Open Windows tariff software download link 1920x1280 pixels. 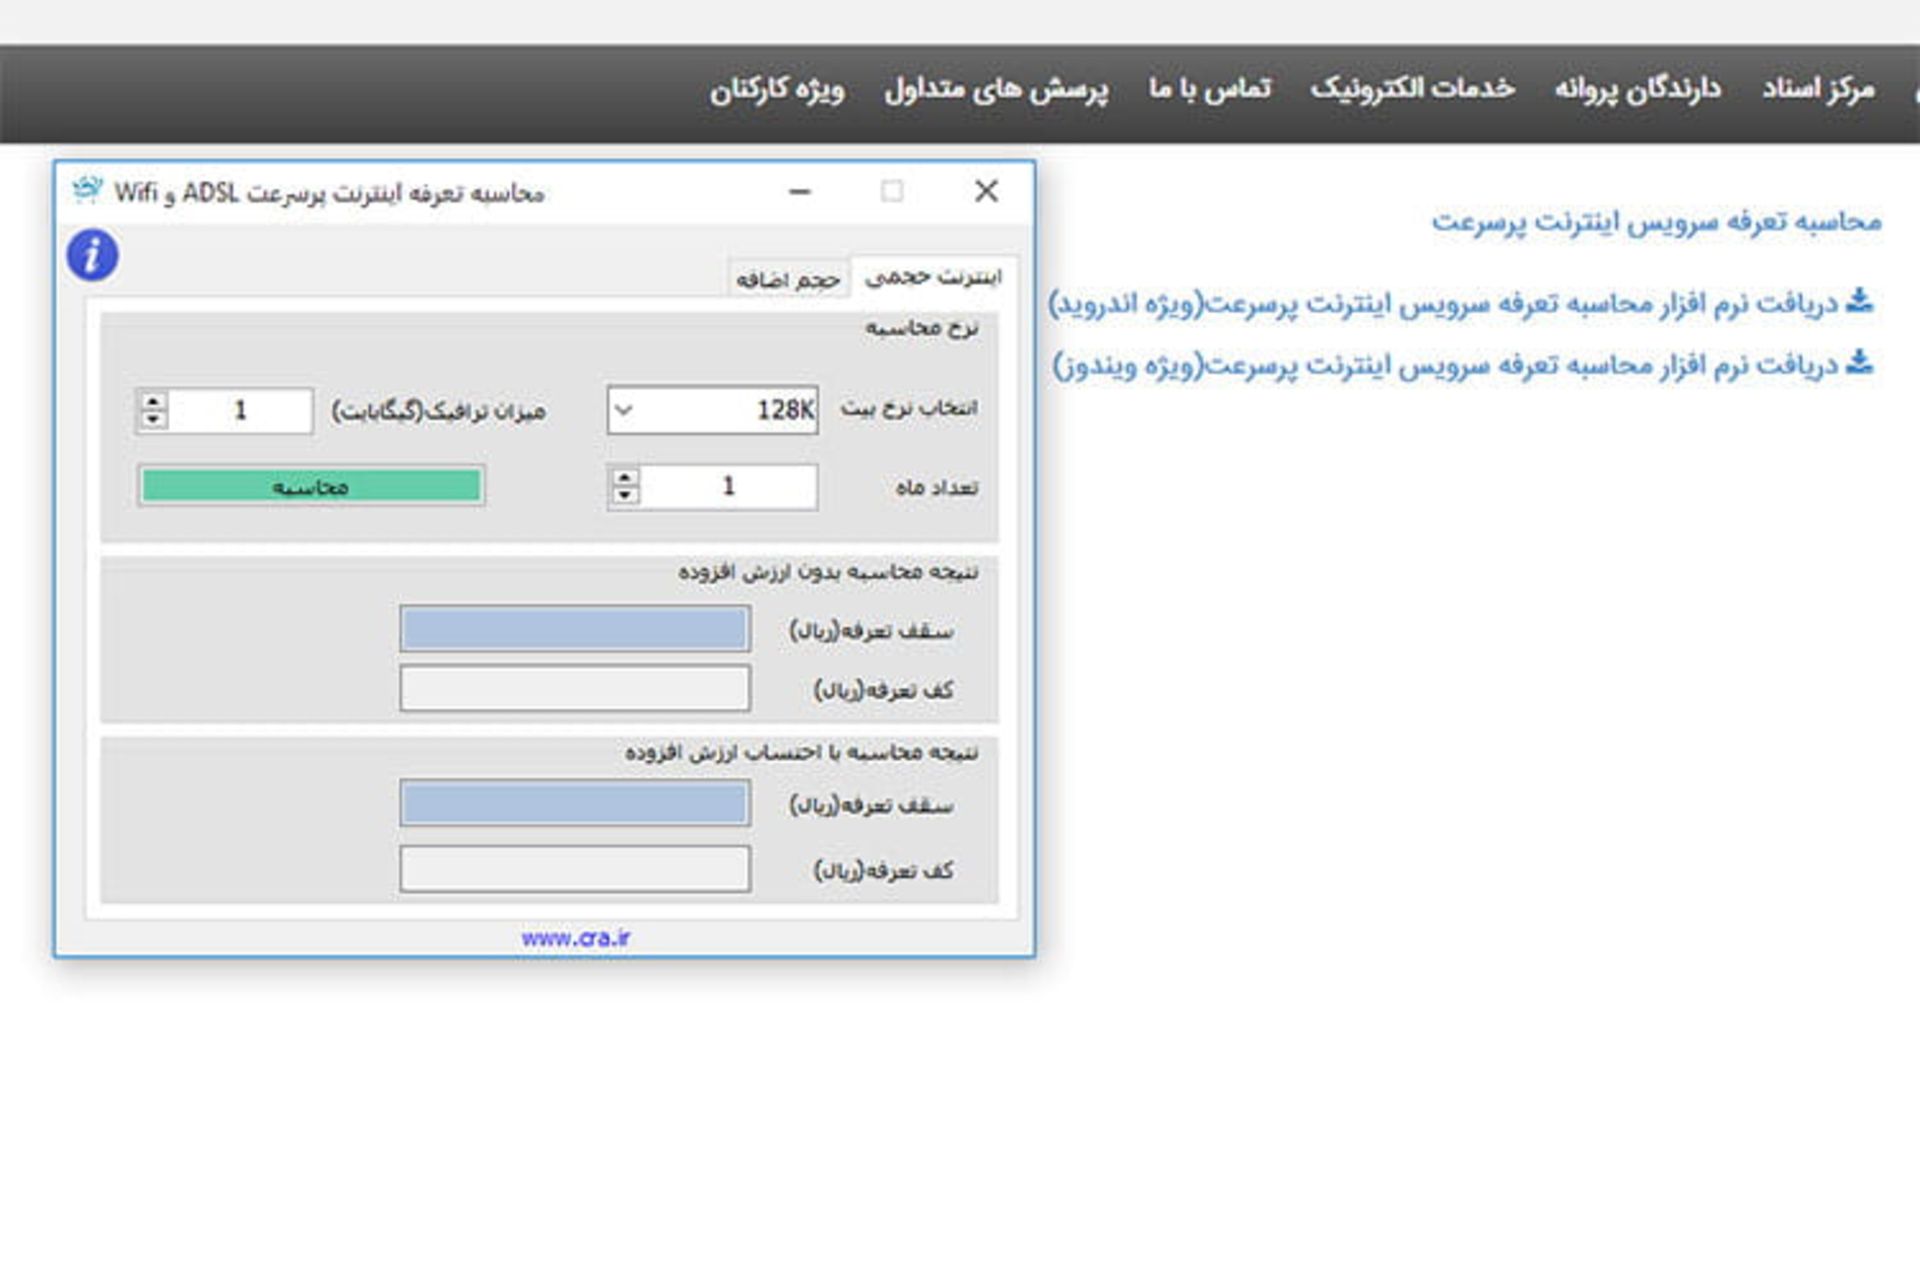point(1445,365)
